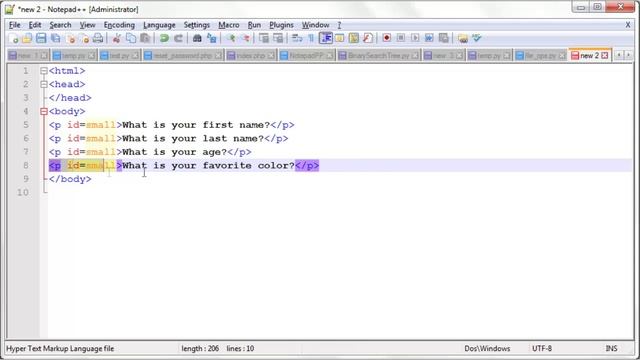Click the Copy toolbar icon

[x=131, y=38]
